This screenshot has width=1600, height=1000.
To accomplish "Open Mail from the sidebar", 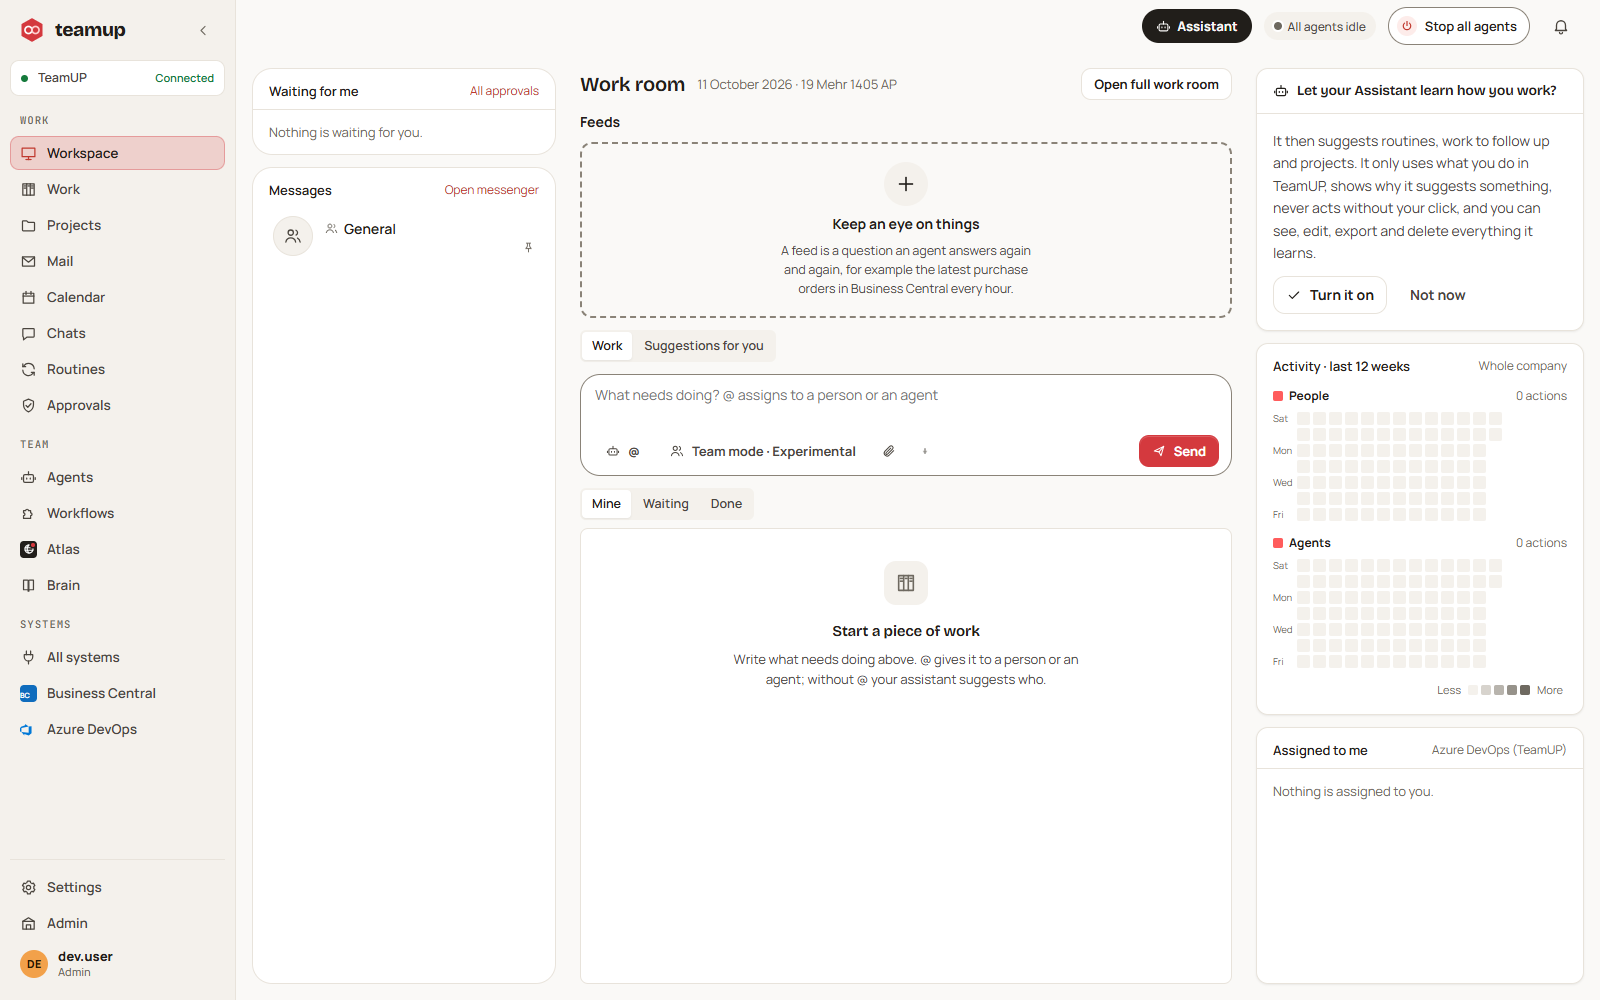I will 117,261.
